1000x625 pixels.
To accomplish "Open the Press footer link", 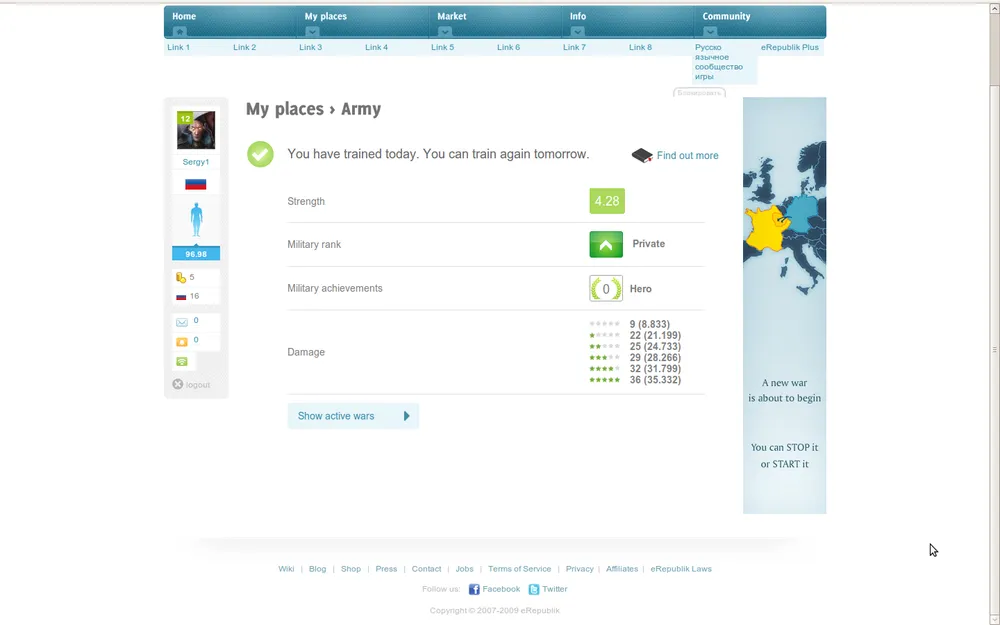I will [386, 569].
